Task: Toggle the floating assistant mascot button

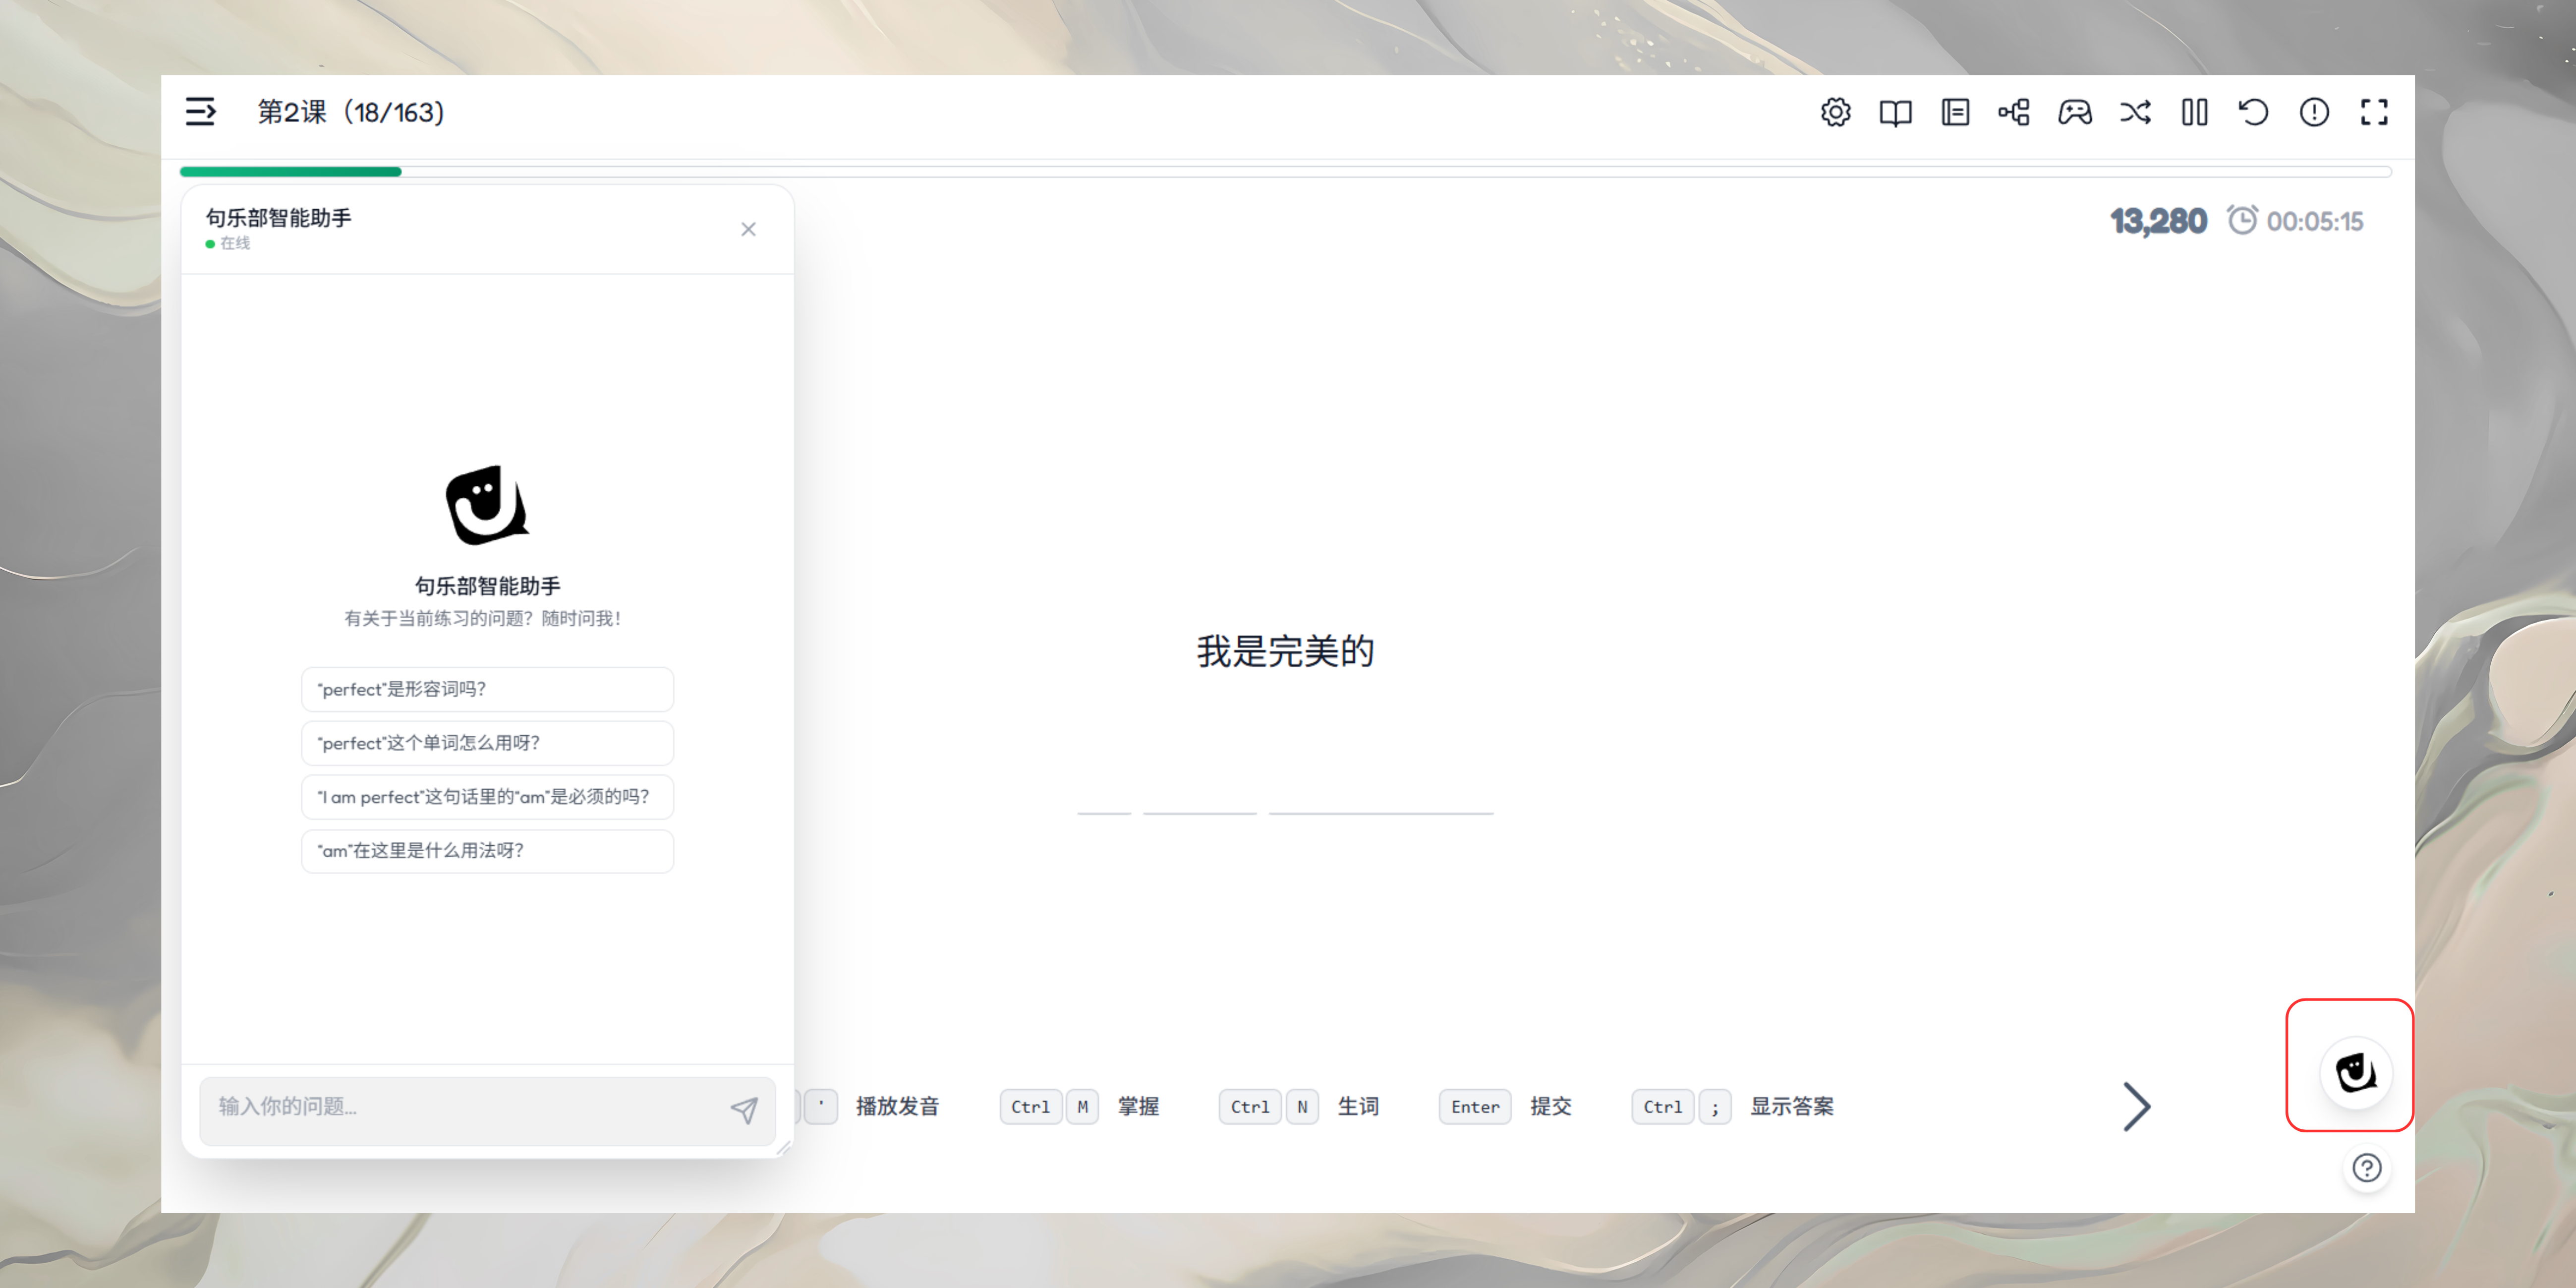Action: 2355,1073
